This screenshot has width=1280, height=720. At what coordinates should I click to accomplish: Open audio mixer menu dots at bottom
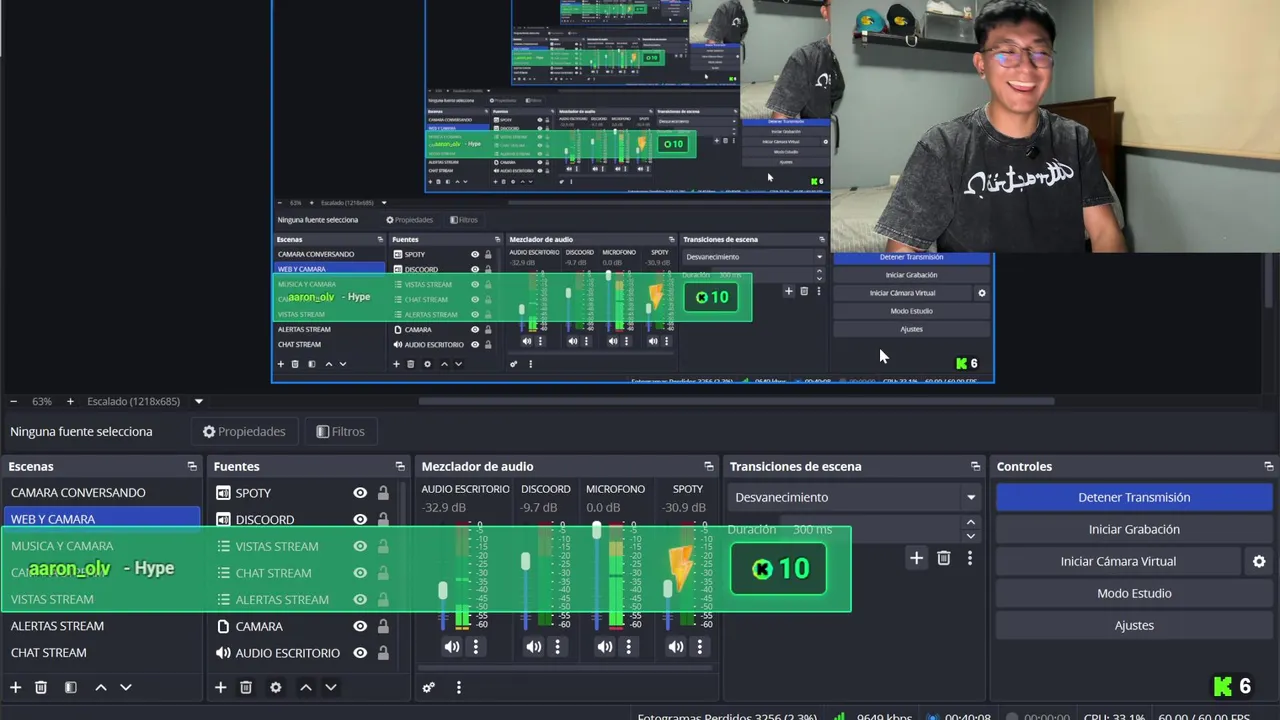click(x=459, y=687)
